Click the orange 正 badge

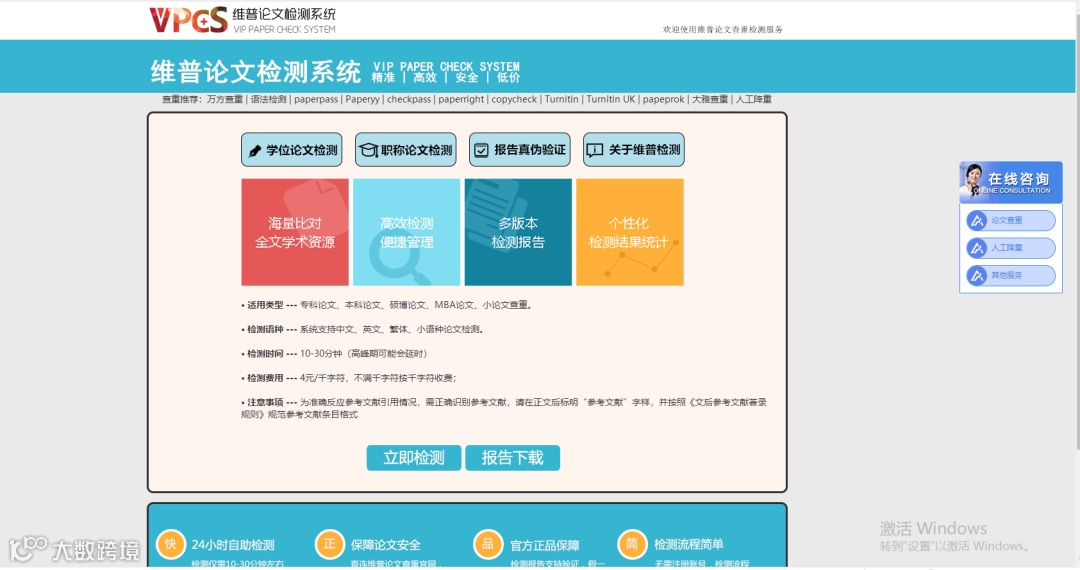pyautogui.click(x=329, y=544)
